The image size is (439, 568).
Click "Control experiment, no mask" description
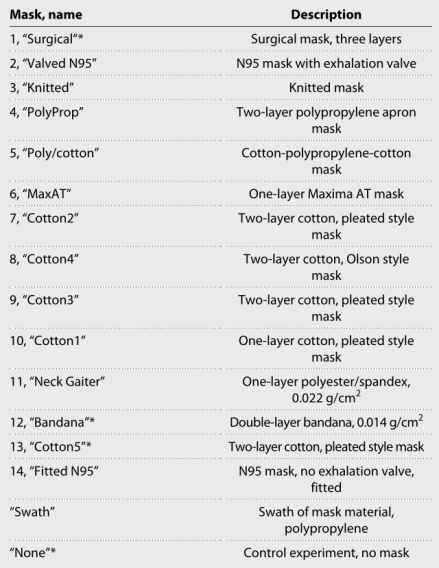click(x=326, y=553)
